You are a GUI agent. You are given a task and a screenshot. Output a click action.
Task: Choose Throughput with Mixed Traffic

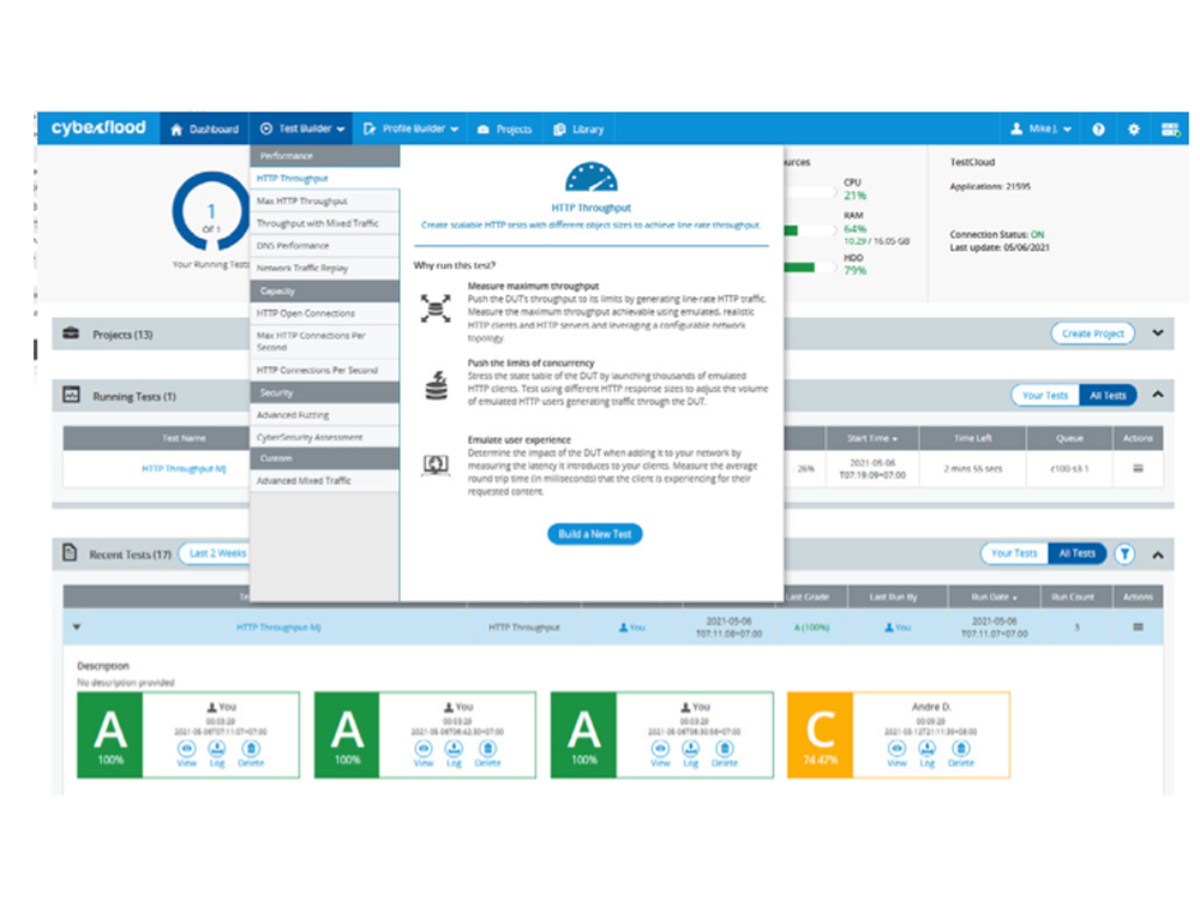coord(325,223)
